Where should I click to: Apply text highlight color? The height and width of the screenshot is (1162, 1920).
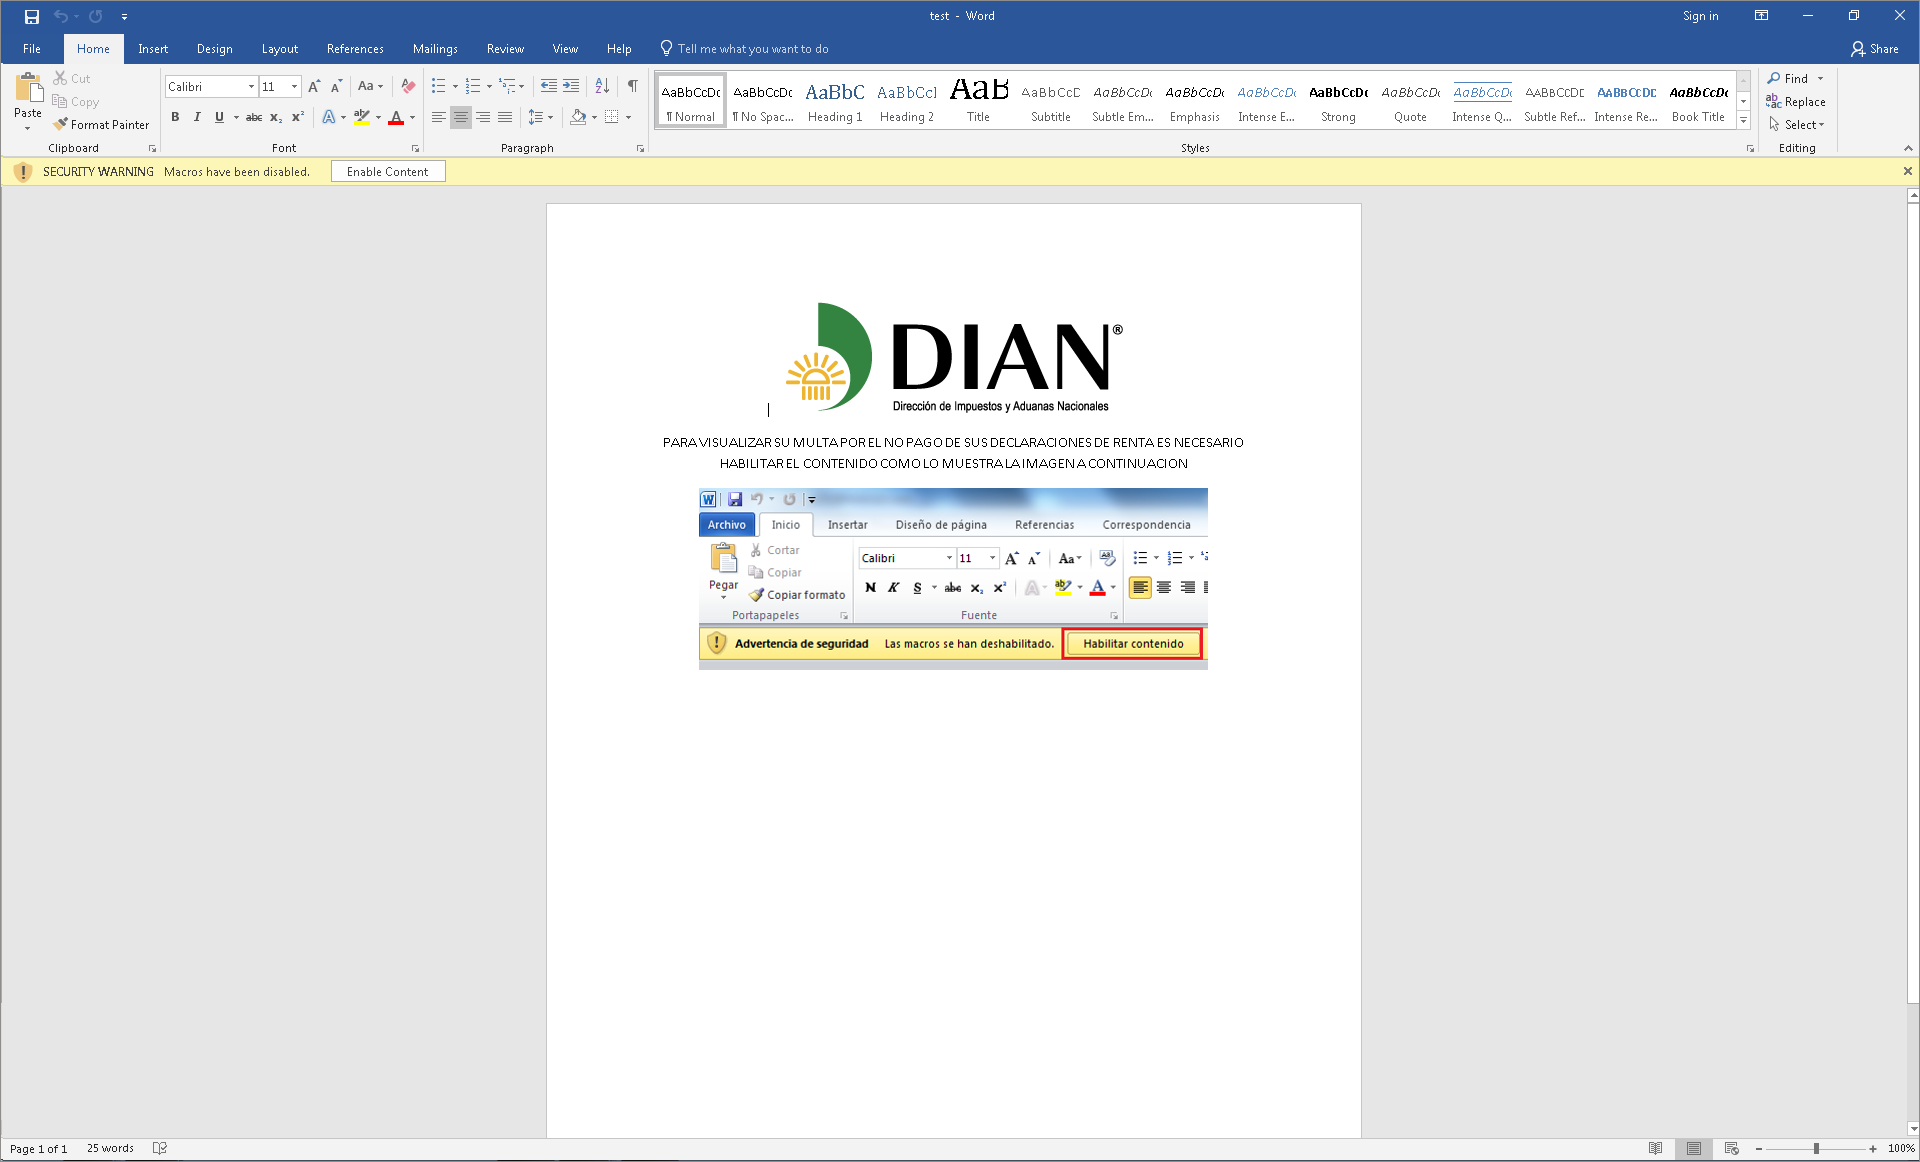362,117
